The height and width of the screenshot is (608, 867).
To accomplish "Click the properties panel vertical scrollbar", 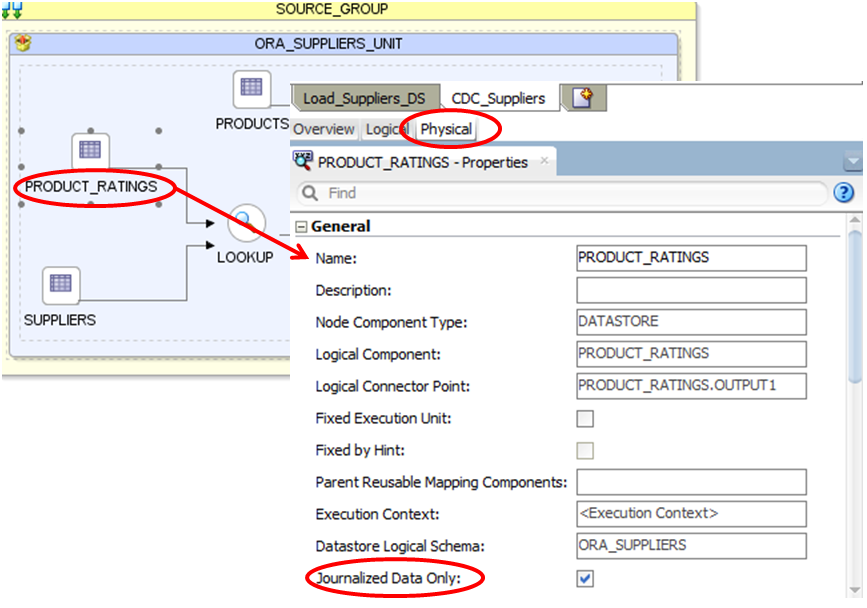I will pyautogui.click(x=855, y=307).
